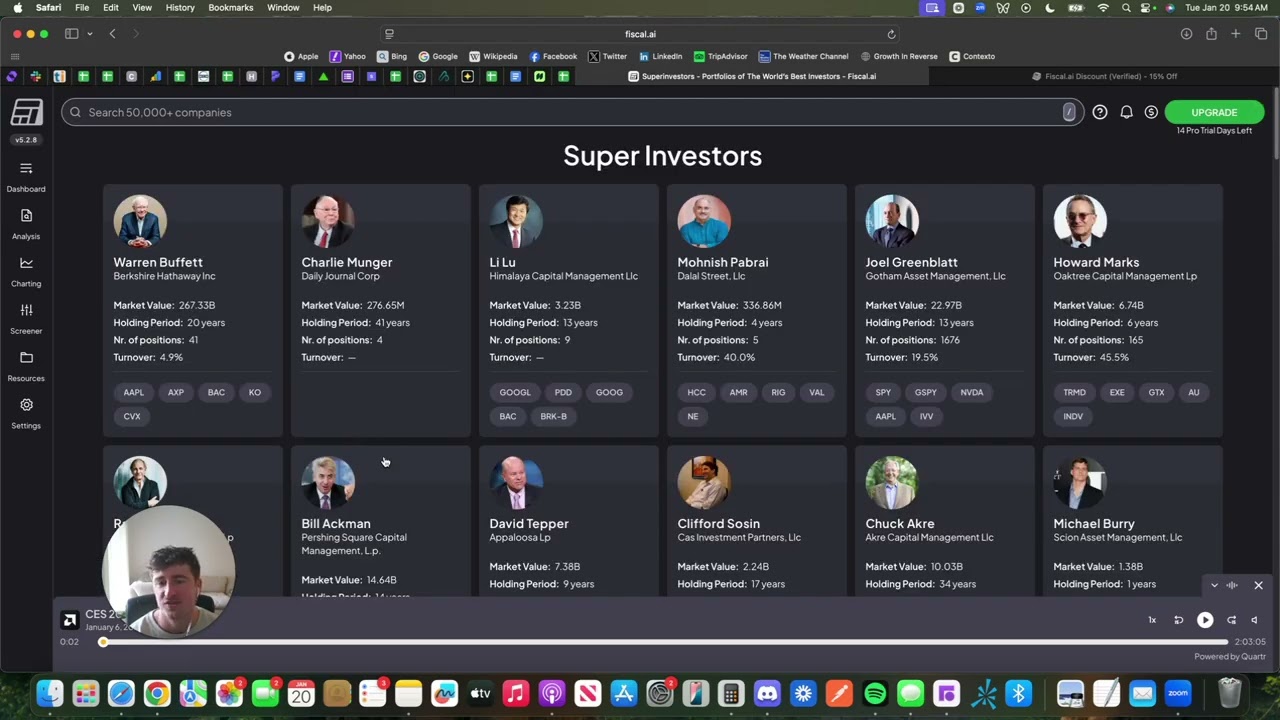
Task: Change playback speed 1x
Action: [x=1152, y=620]
